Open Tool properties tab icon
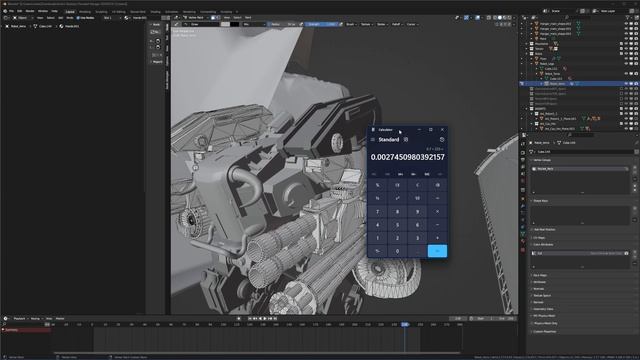The width and height of the screenshot is (640, 360). coord(523,144)
